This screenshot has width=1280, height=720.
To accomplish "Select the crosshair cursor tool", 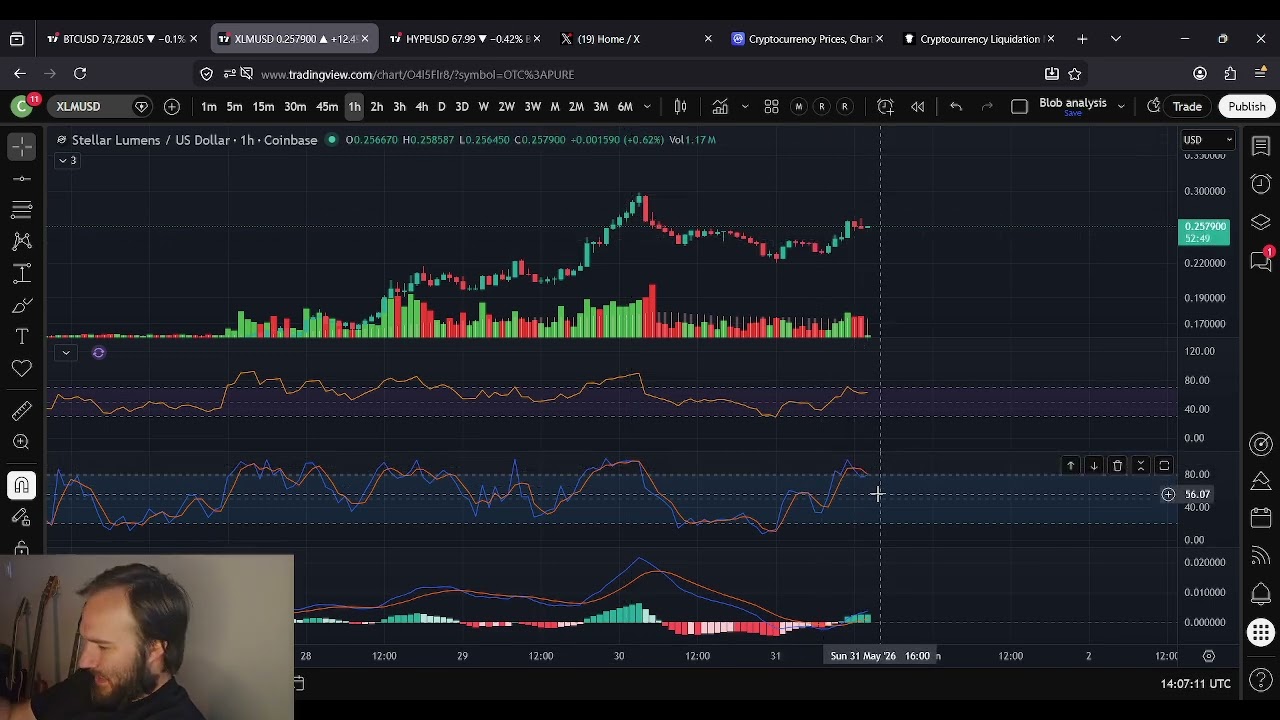I will pos(21,146).
